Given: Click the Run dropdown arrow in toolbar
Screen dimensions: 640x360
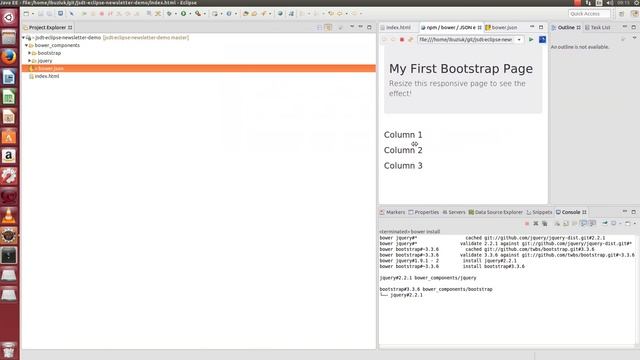Looking at the screenshot, I should coord(190,14).
